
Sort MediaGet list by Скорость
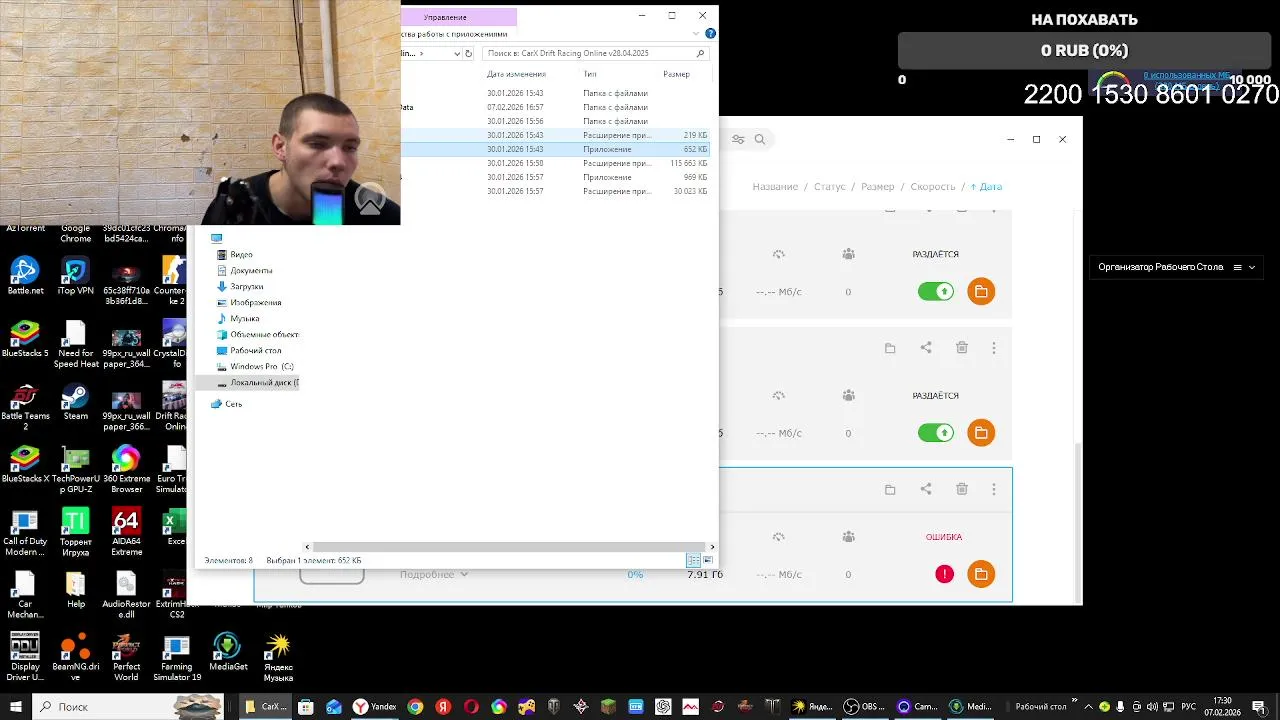click(x=933, y=187)
